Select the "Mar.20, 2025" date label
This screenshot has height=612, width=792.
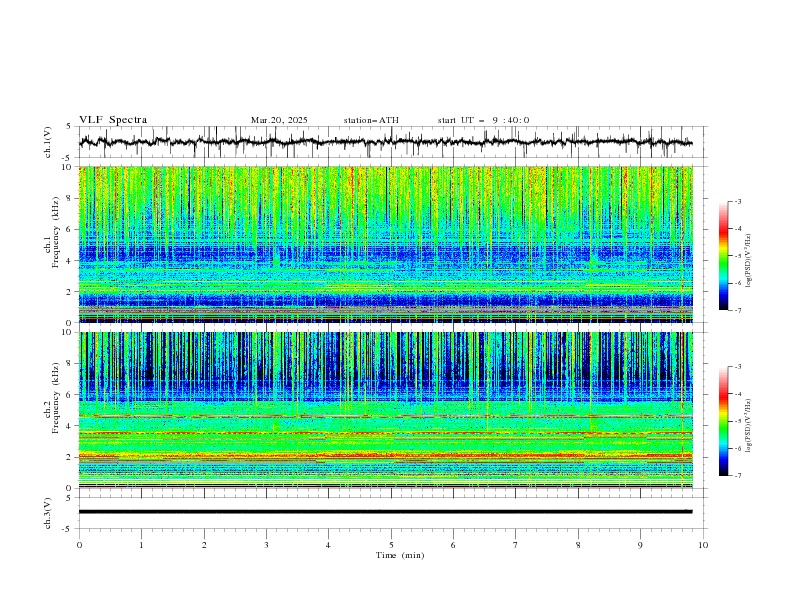tap(279, 120)
